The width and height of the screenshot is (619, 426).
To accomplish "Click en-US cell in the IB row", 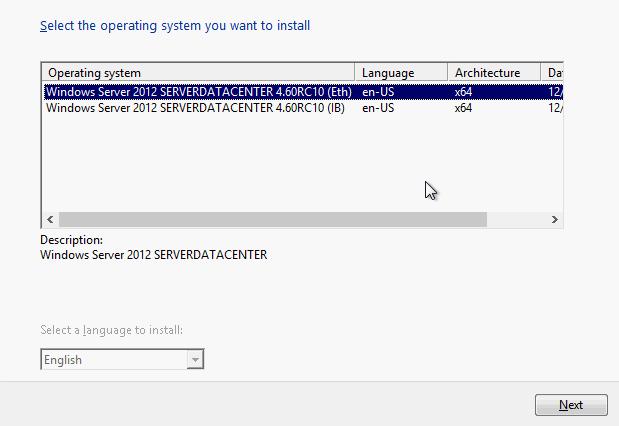I will click(x=378, y=108).
